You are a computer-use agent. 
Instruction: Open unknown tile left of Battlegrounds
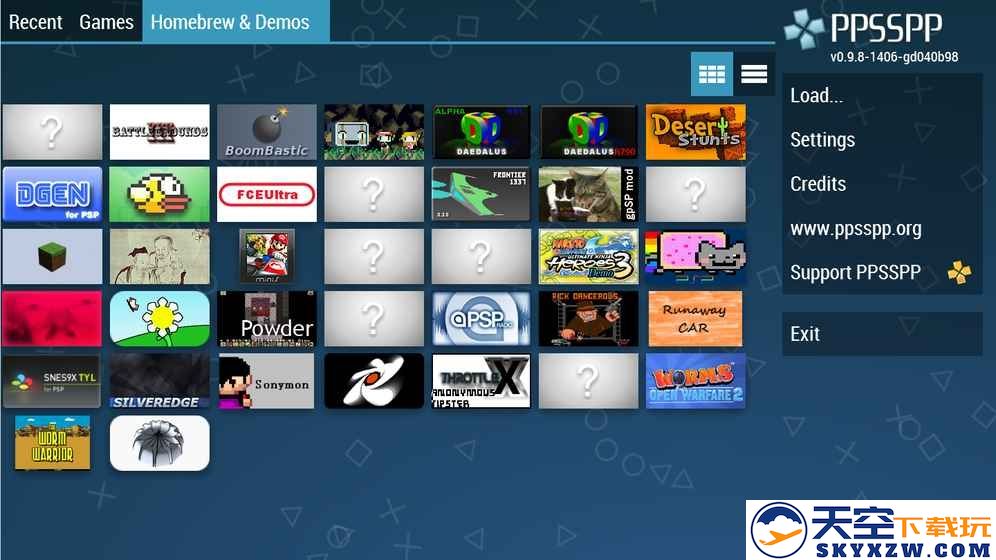pyautogui.click(x=52, y=132)
